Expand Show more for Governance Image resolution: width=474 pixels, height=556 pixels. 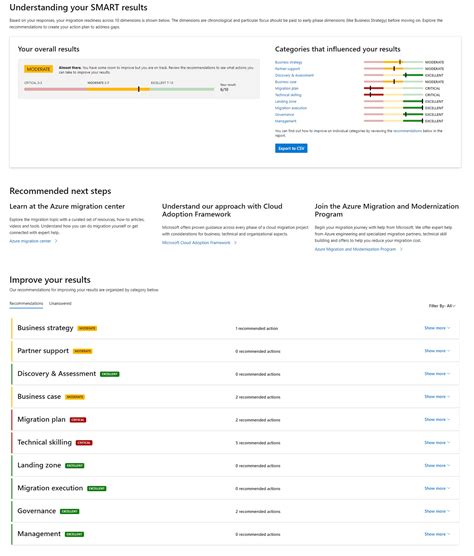pos(437,511)
